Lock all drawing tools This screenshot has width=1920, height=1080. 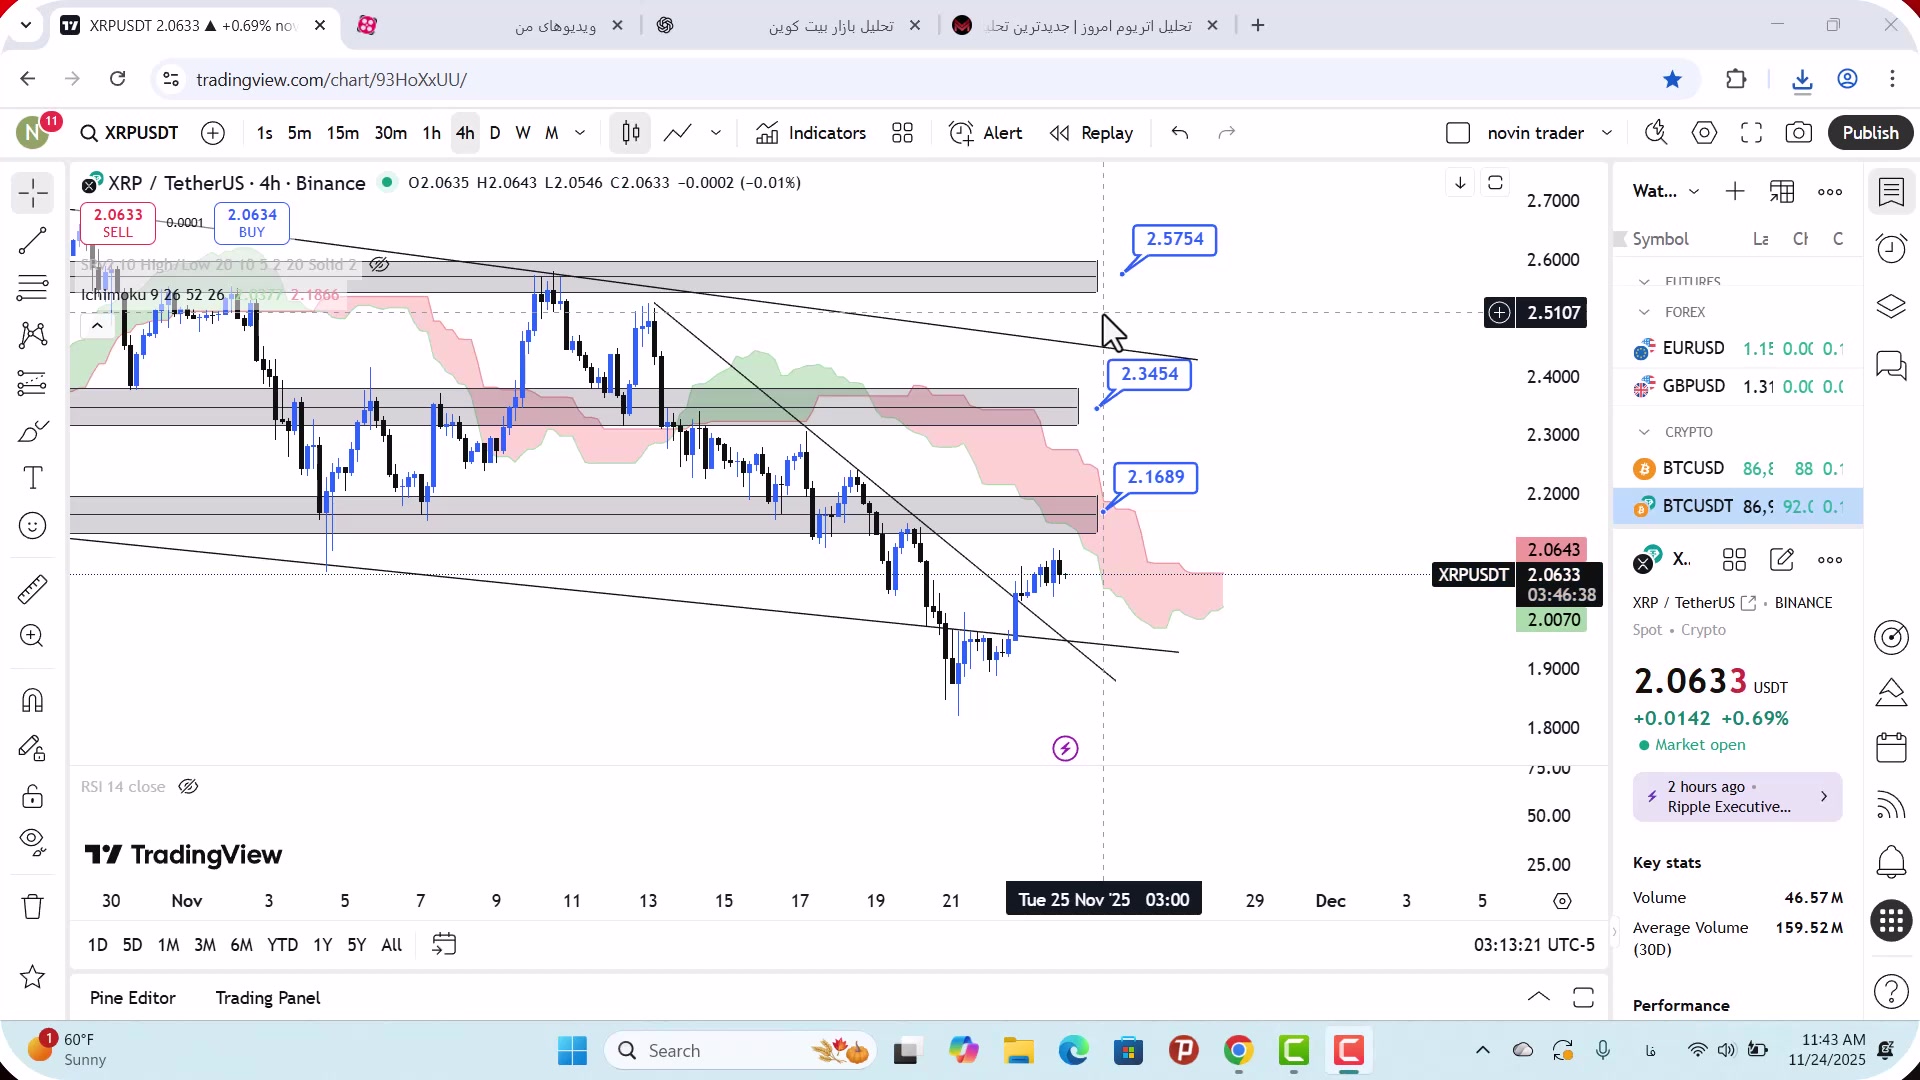pyautogui.click(x=33, y=796)
